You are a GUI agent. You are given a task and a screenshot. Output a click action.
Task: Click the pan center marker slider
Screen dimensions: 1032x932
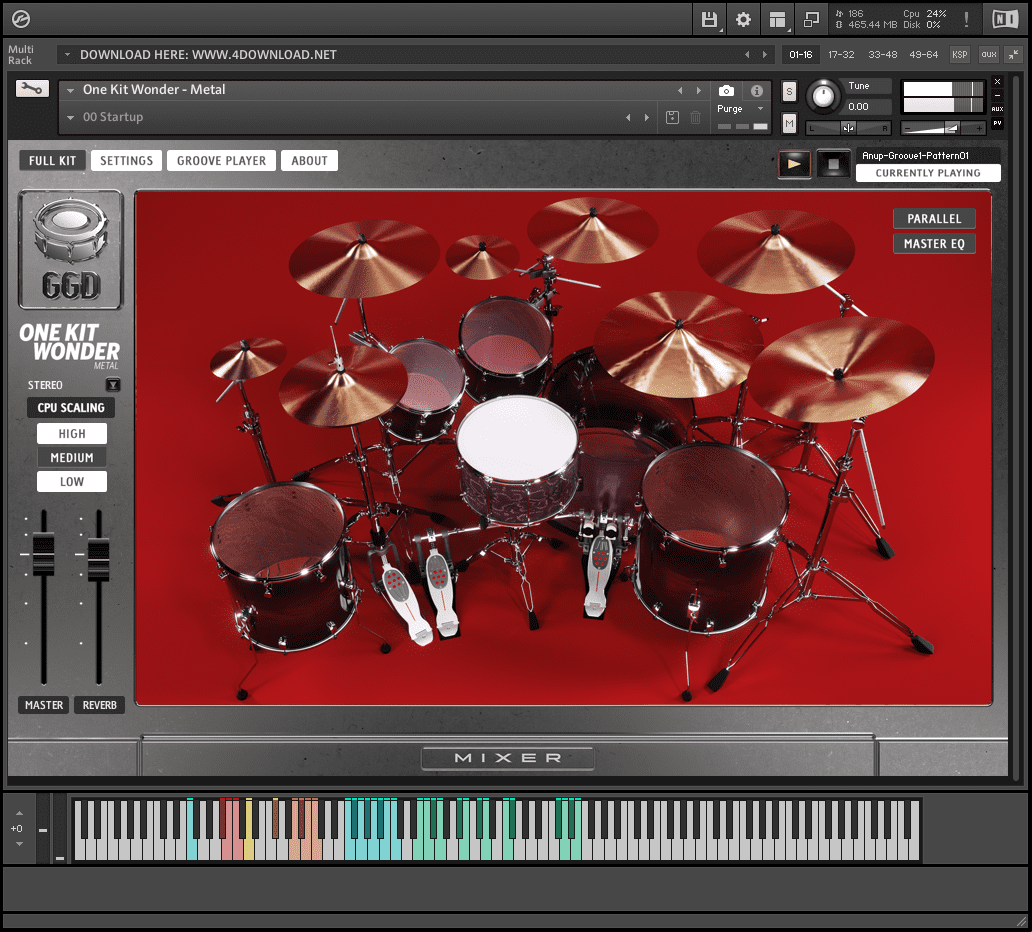(x=848, y=128)
